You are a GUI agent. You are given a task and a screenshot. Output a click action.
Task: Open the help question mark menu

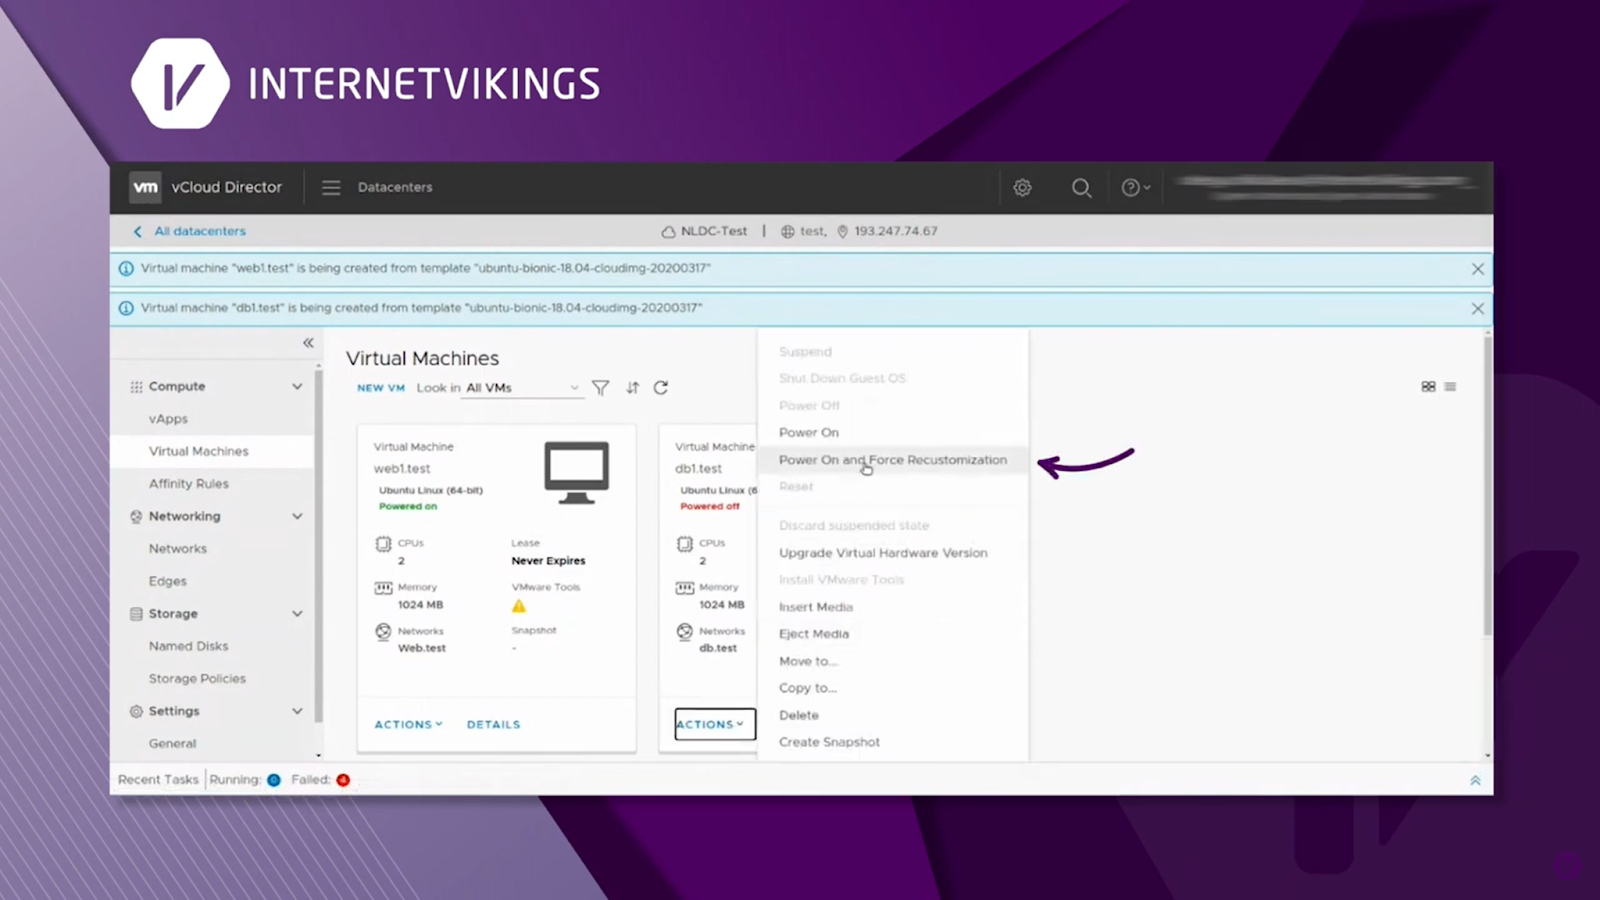(1135, 187)
